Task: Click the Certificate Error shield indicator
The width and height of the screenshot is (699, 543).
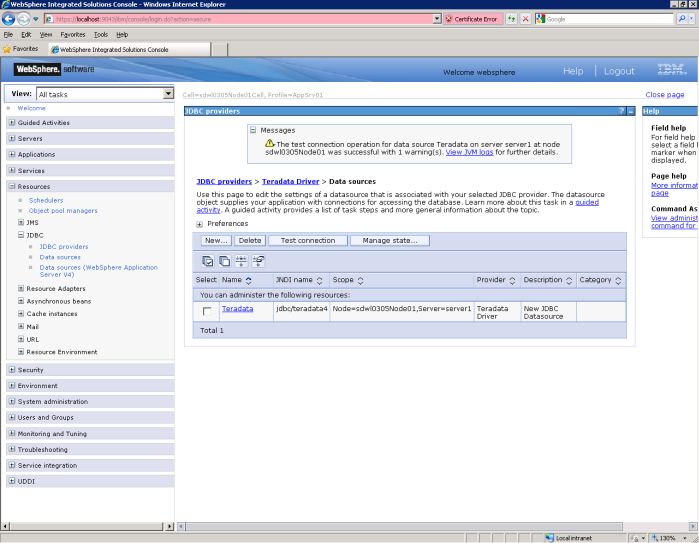Action: tap(472, 19)
